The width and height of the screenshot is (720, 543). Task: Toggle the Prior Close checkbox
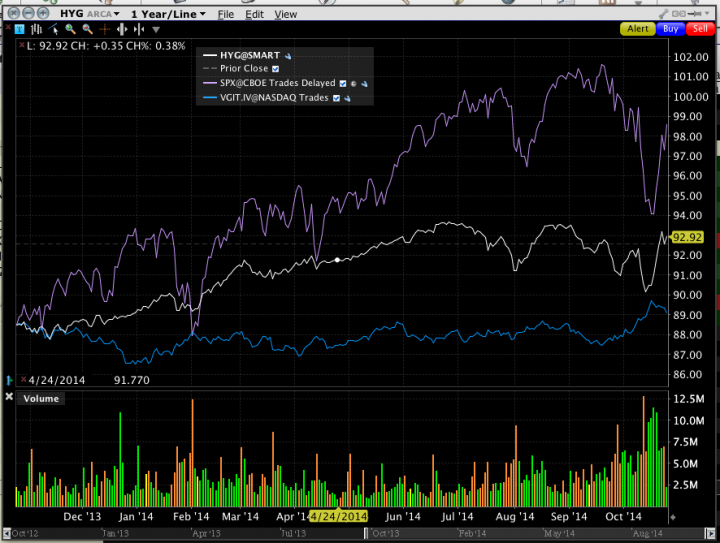pyautogui.click(x=276, y=69)
